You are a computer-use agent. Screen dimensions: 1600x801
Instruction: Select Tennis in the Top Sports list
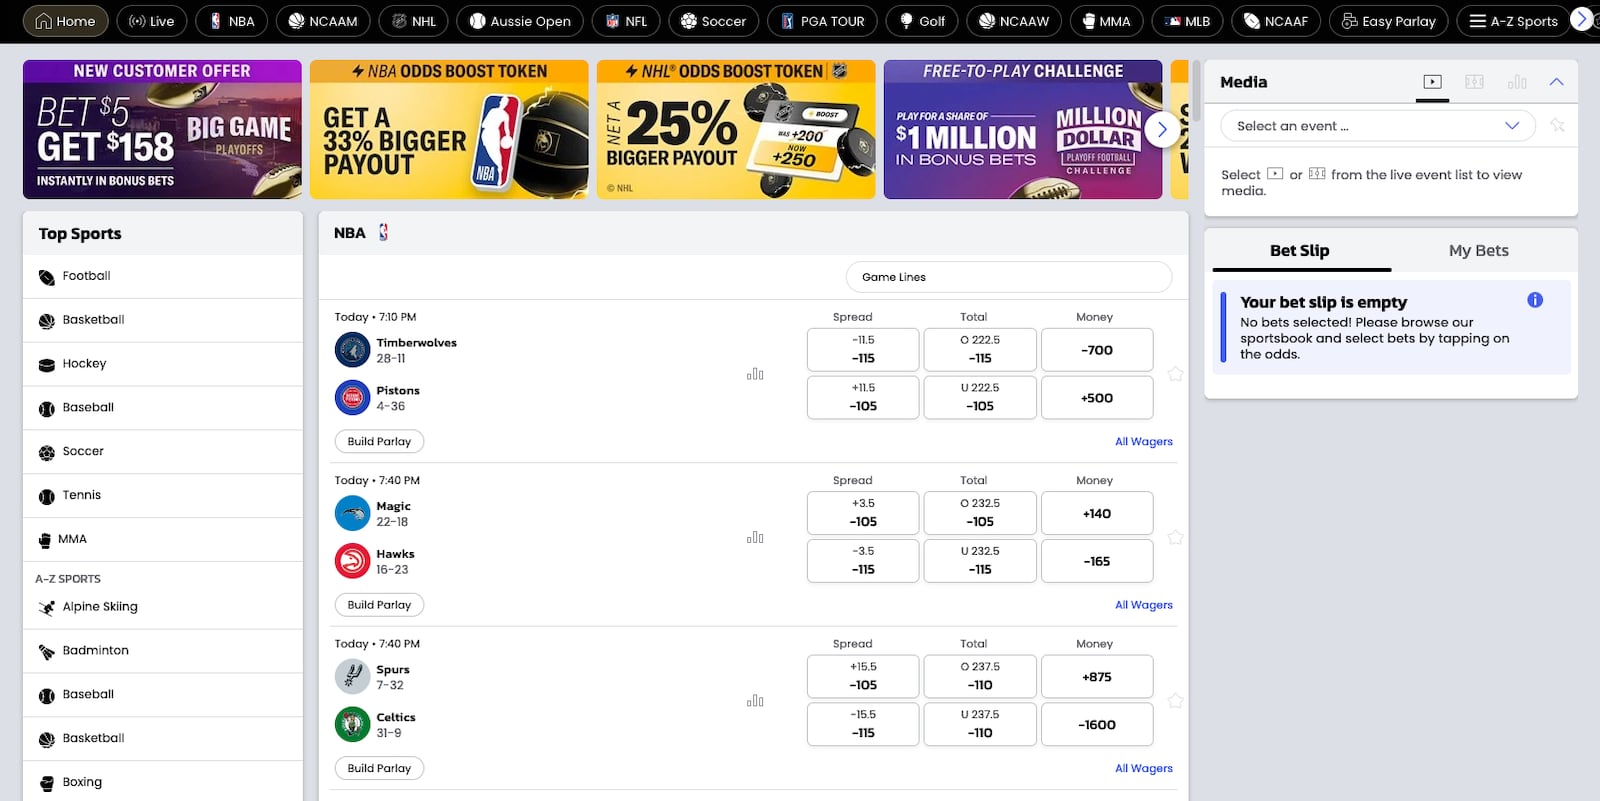(162, 495)
